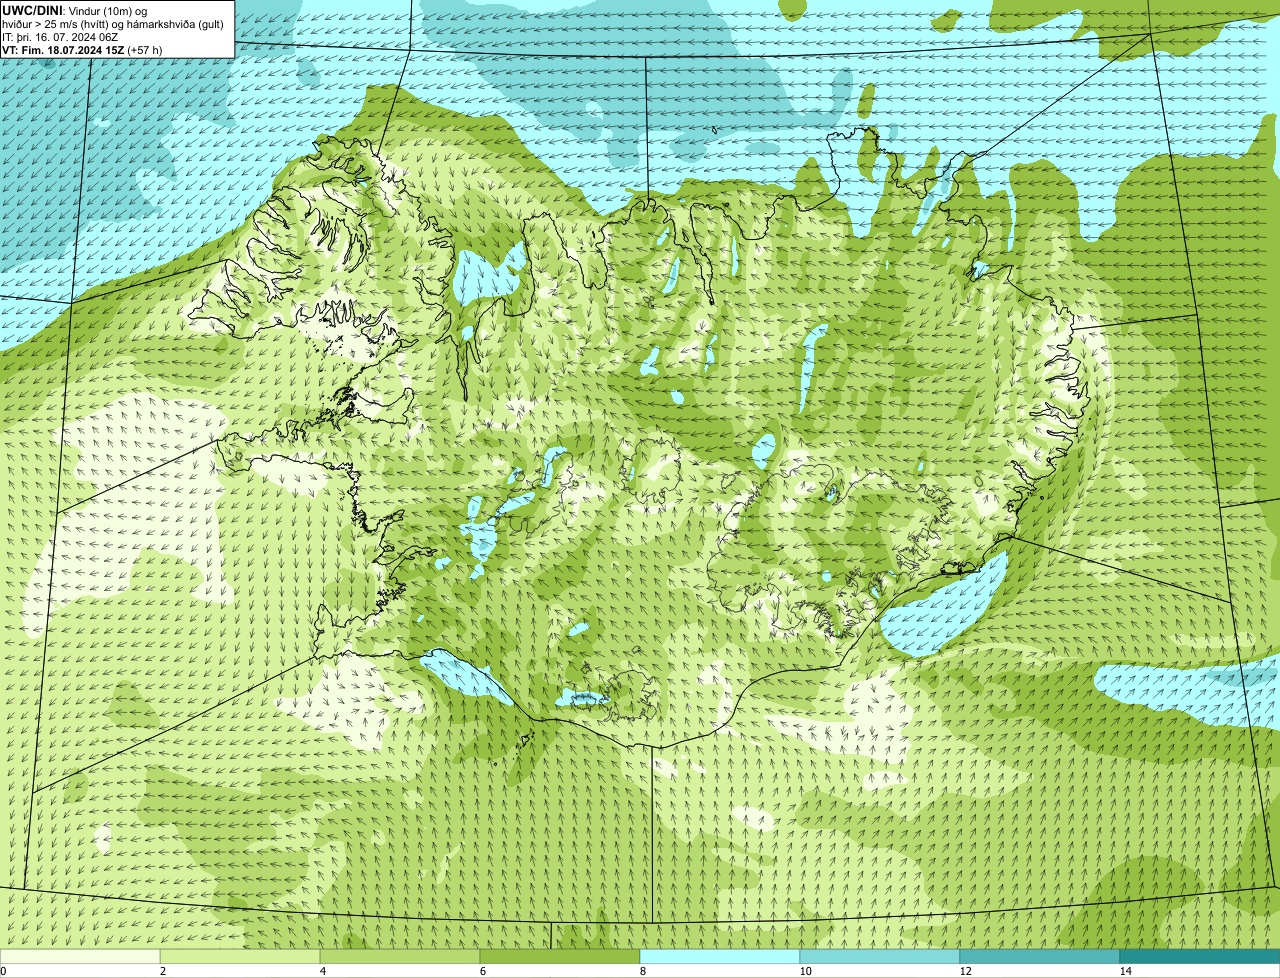
Task: Click the legend scale label "6"
Action: tap(482, 971)
